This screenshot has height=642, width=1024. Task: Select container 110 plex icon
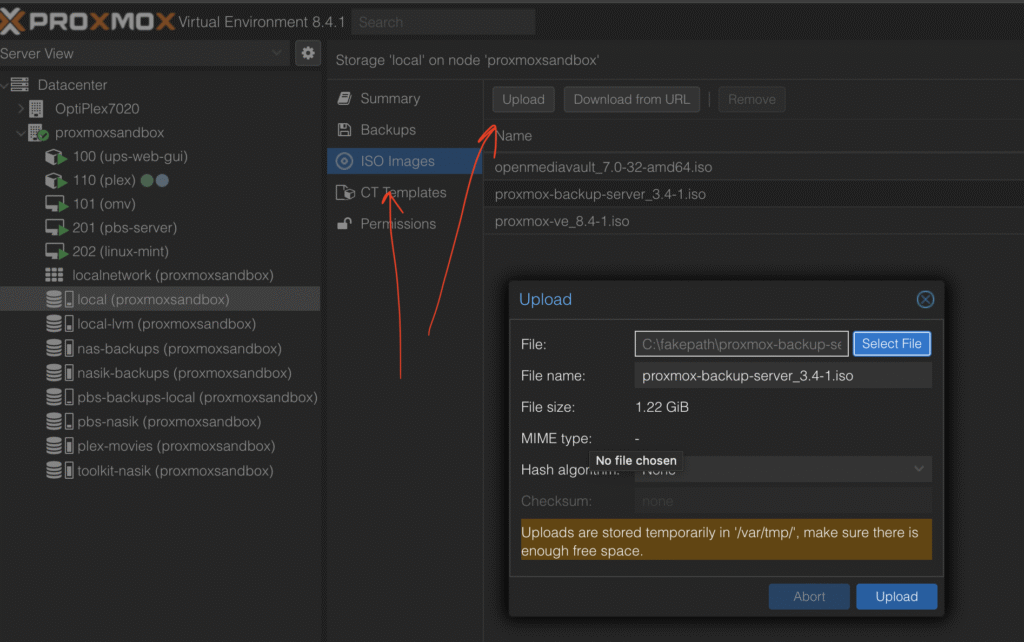tap(56, 180)
